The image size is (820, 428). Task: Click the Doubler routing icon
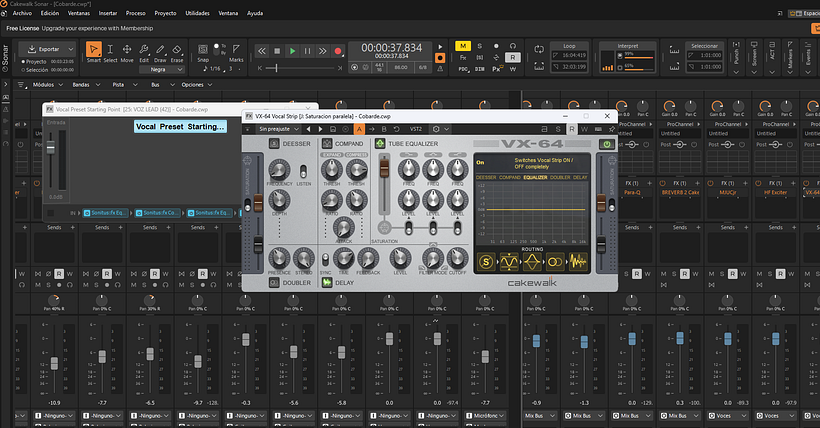pos(554,261)
